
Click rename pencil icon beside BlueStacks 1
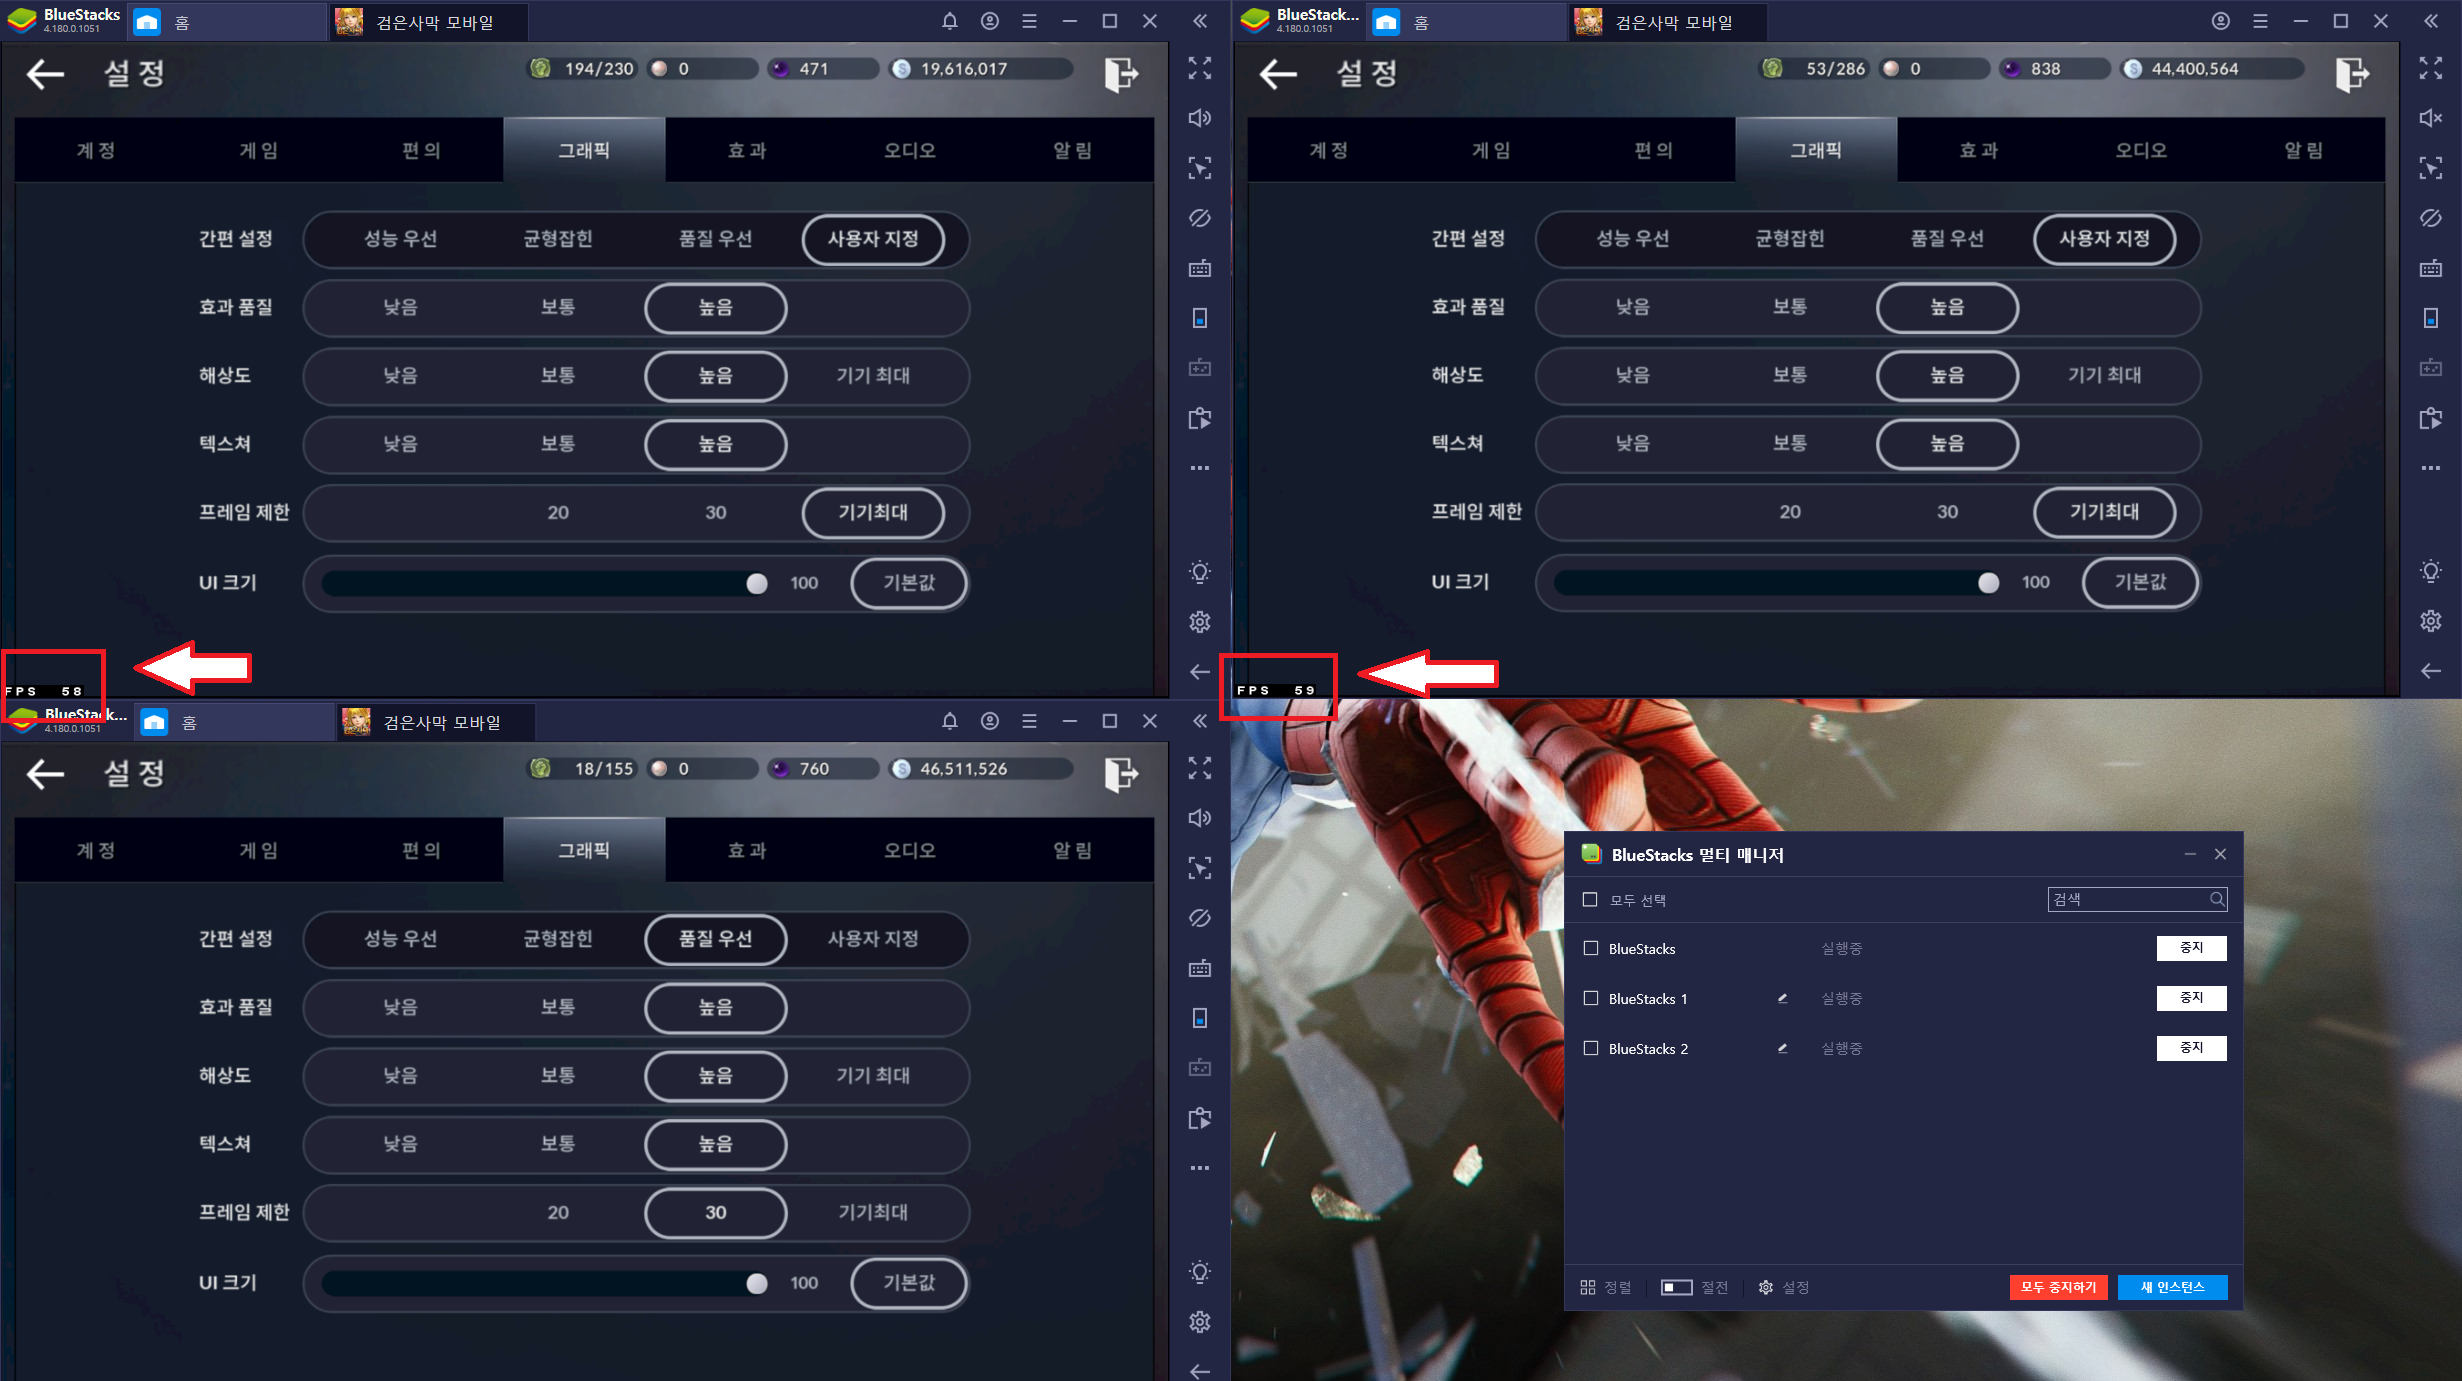[x=1782, y=998]
